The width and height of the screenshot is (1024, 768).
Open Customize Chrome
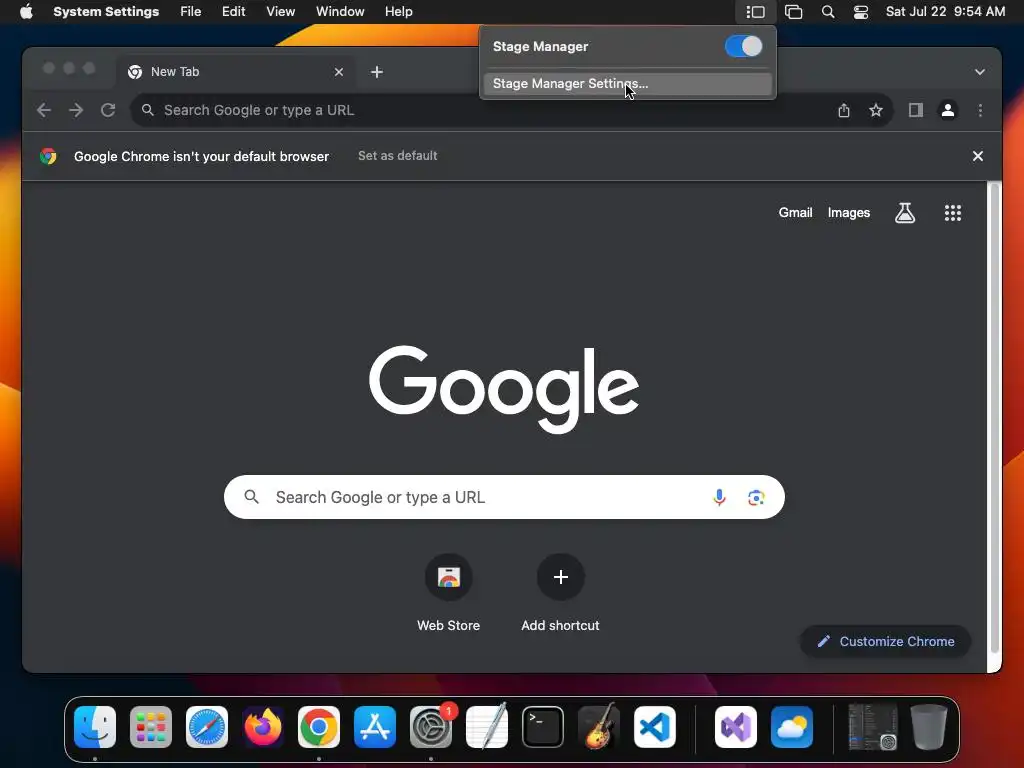pyautogui.click(x=886, y=642)
